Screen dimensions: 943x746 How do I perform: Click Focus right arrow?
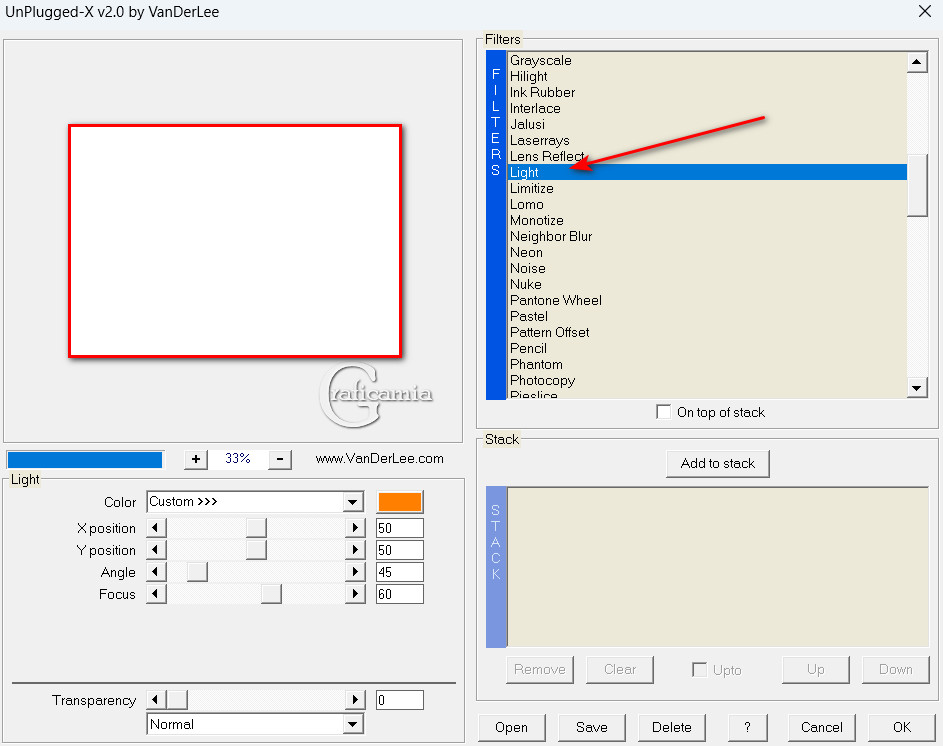pos(355,594)
